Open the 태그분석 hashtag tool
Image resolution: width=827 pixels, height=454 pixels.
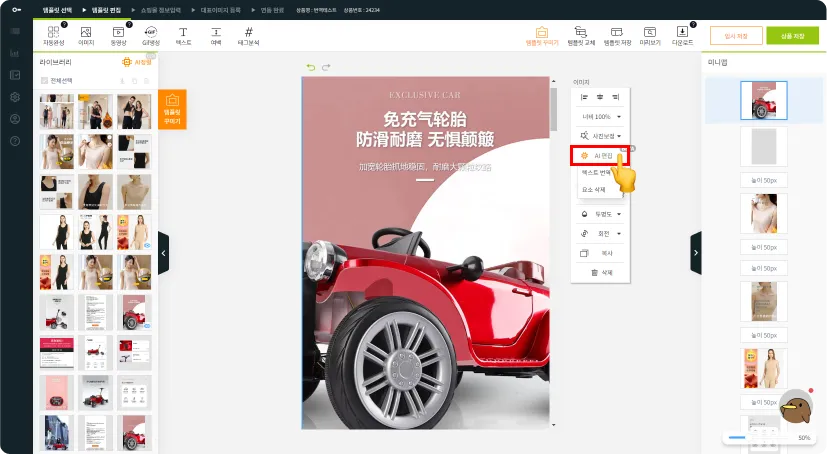click(x=248, y=35)
